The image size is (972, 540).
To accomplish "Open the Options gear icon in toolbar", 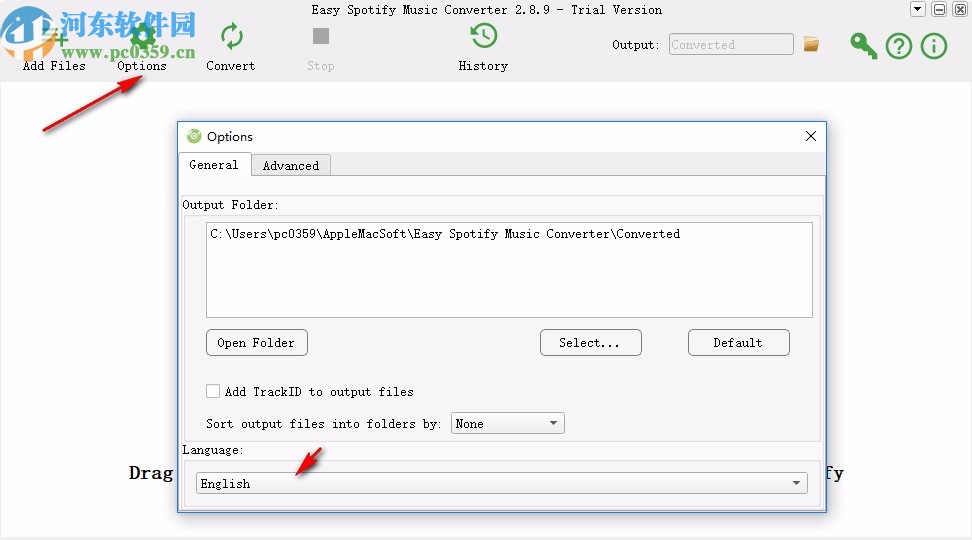I will coord(143,37).
